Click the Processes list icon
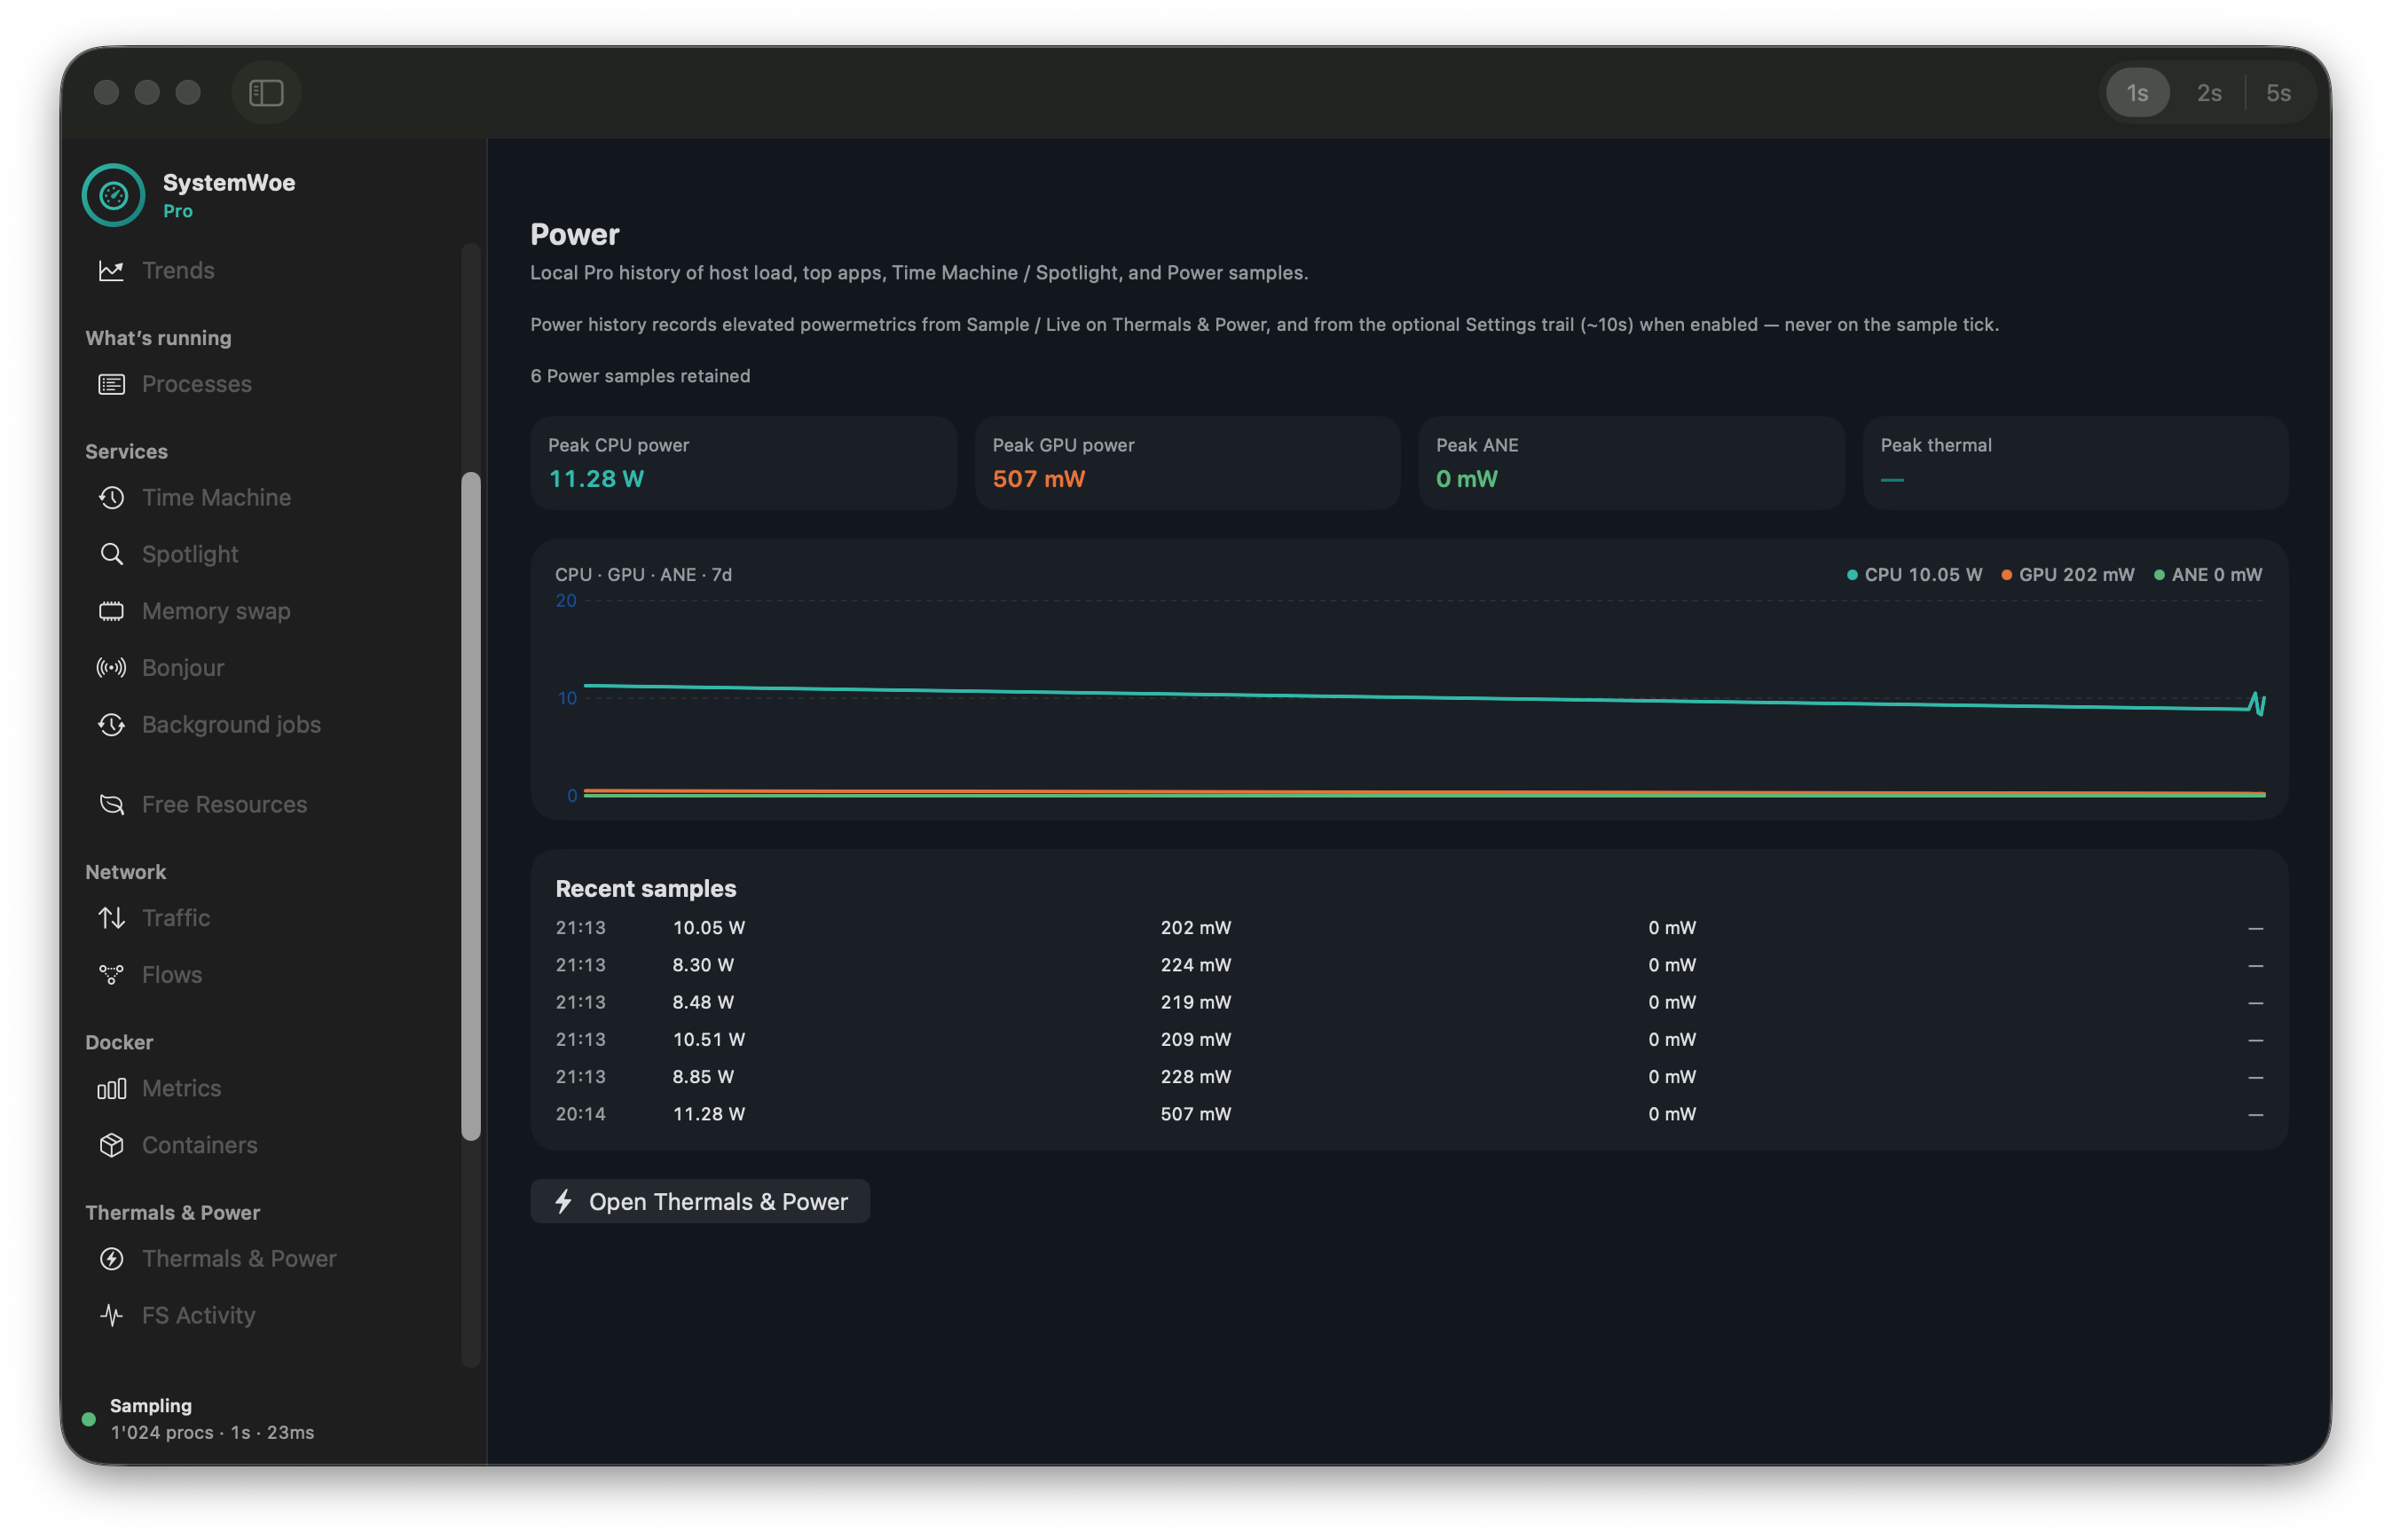The height and width of the screenshot is (1540, 2392). [x=111, y=385]
